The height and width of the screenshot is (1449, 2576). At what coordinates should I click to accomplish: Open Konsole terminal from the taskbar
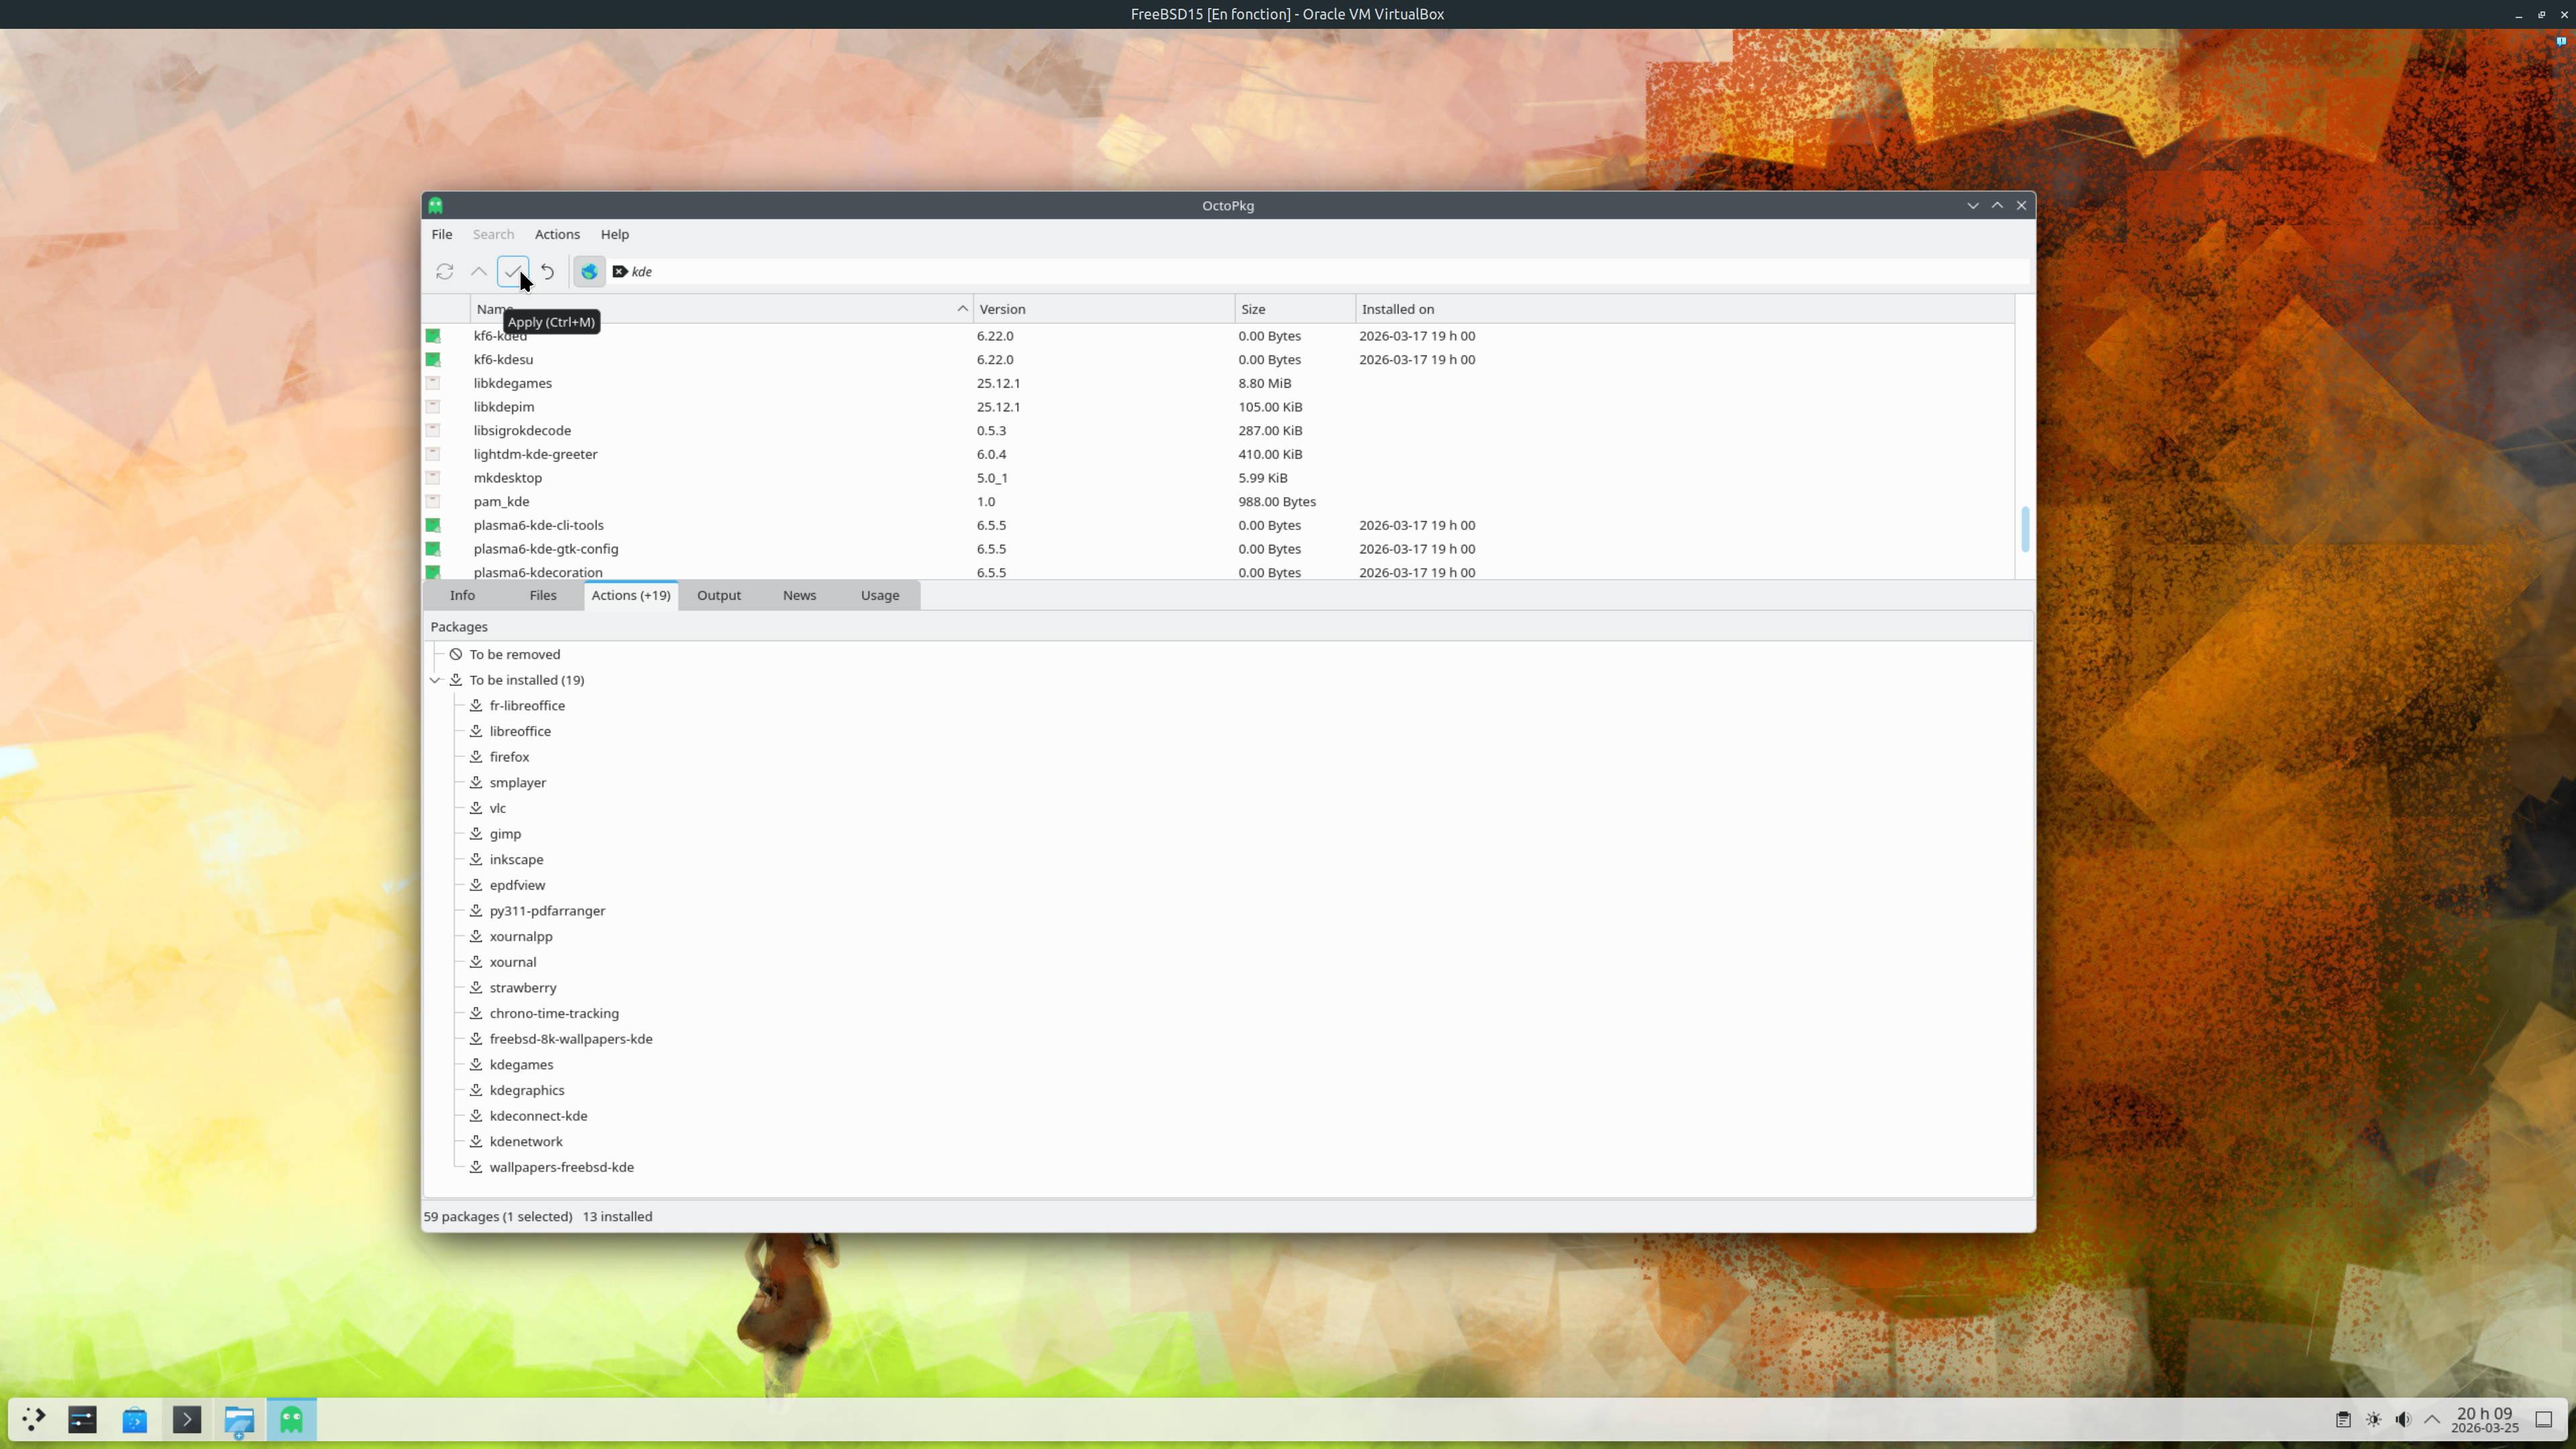coord(187,1419)
